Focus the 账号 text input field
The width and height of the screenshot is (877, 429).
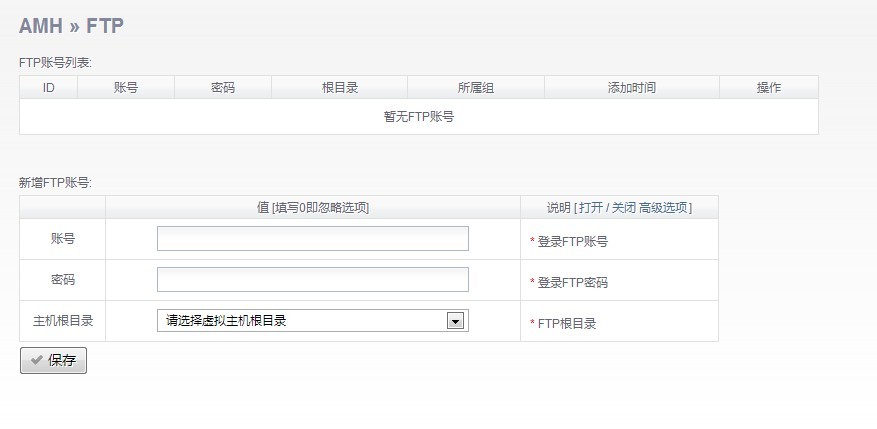[312, 239]
